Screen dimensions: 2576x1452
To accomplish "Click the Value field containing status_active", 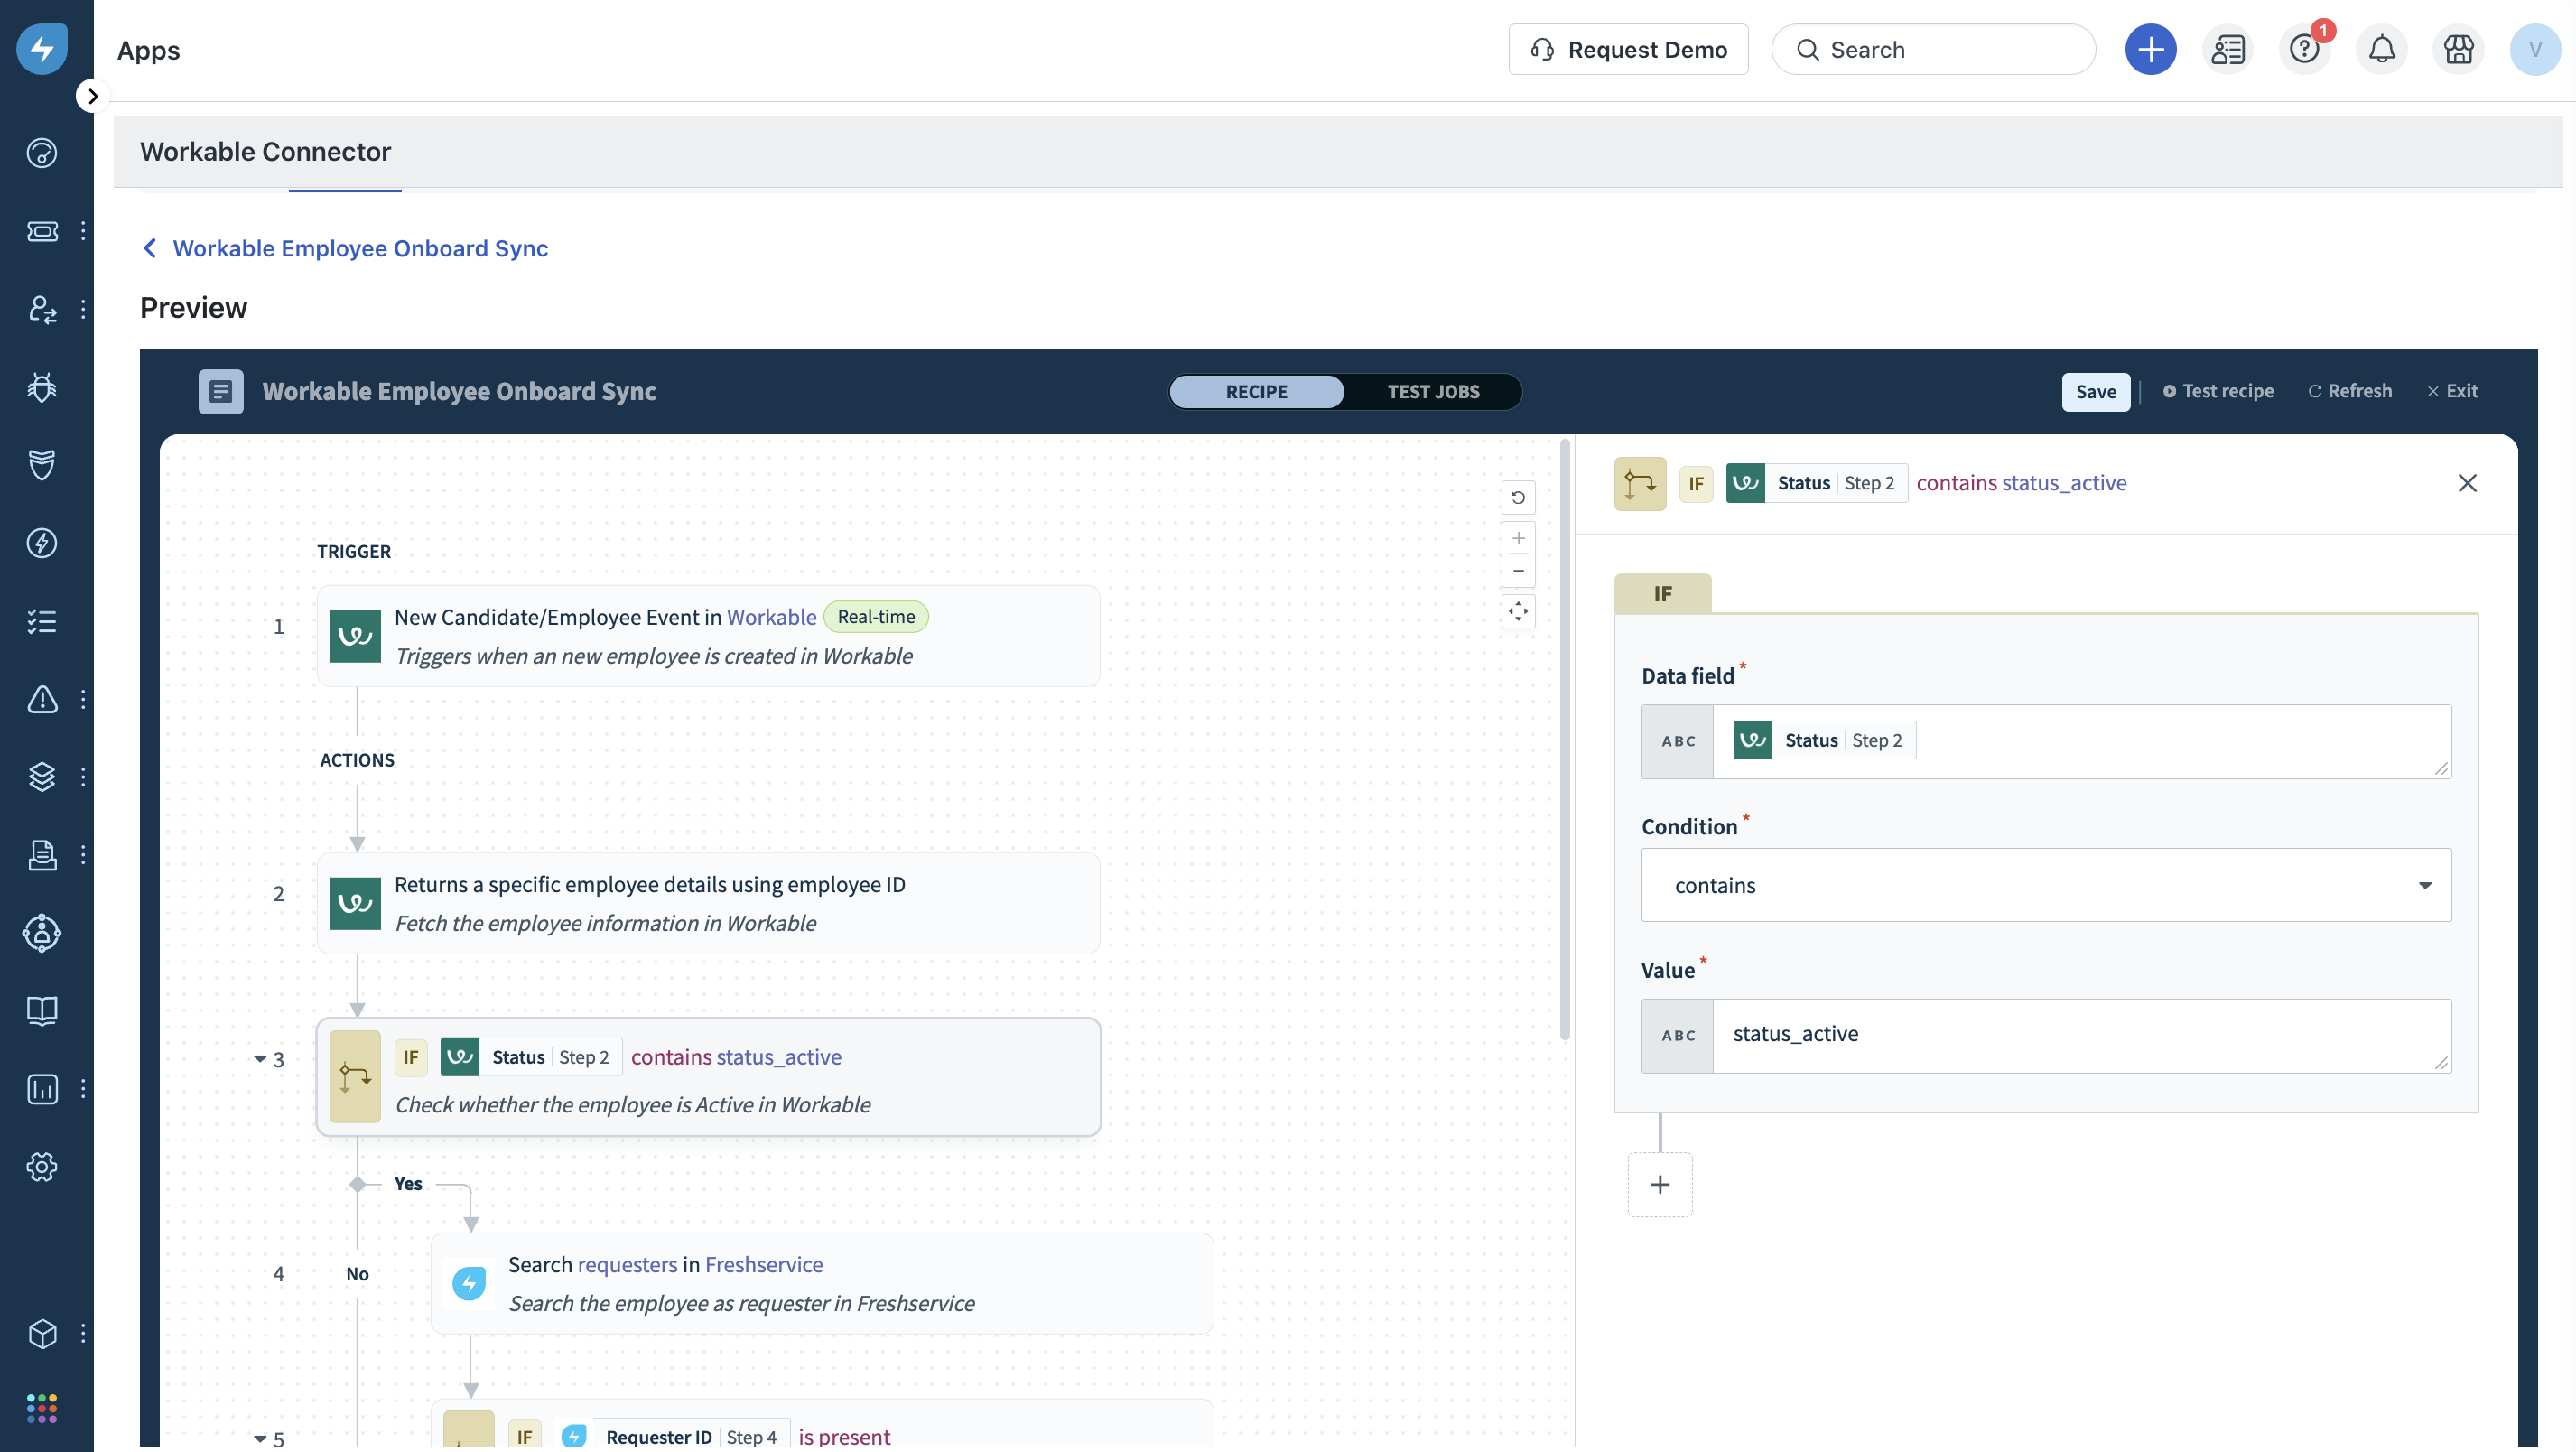I will tap(2080, 1035).
